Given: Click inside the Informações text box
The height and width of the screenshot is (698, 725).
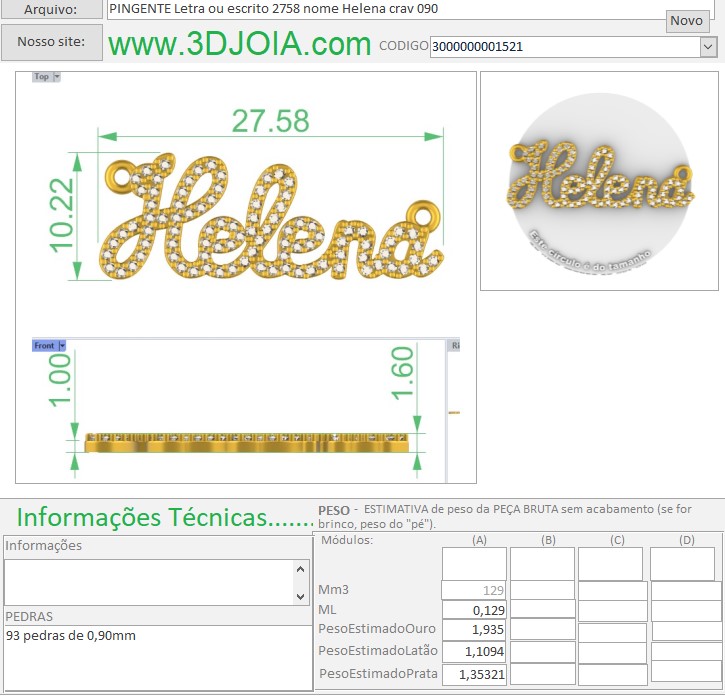Looking at the screenshot, I should 148,581.
